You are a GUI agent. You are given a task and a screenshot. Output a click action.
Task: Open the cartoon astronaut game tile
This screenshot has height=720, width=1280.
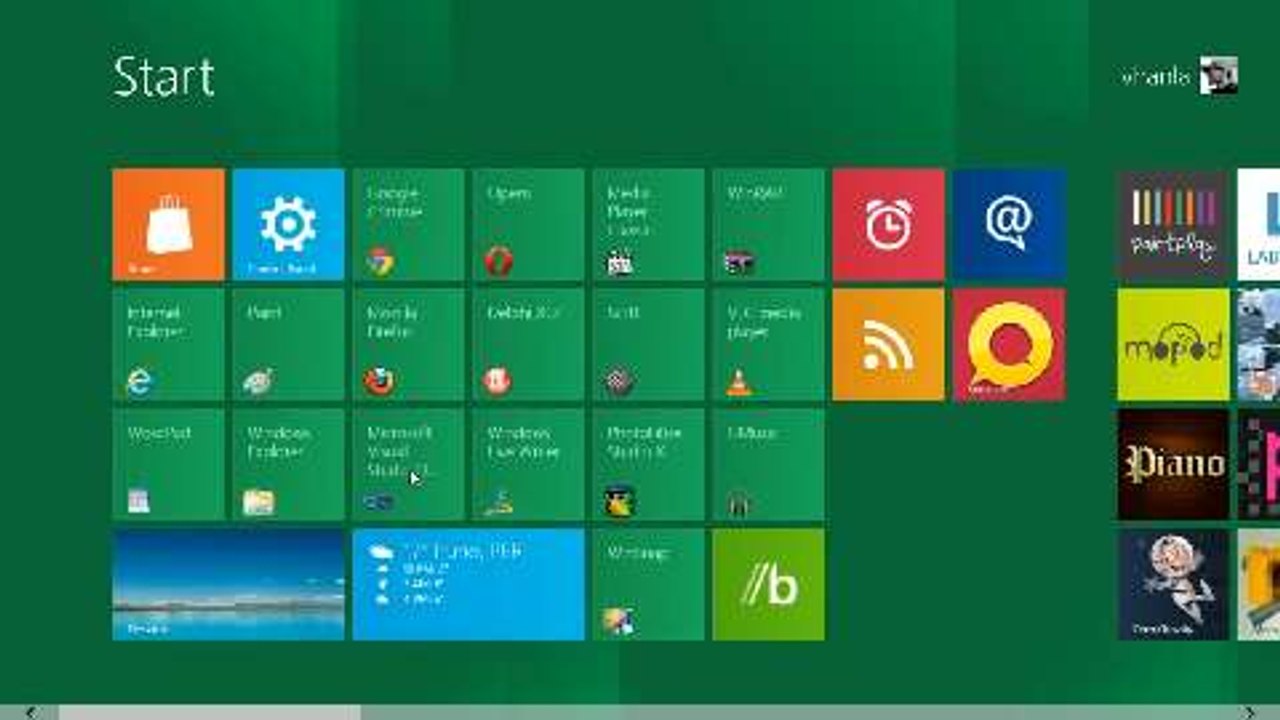click(x=1173, y=584)
